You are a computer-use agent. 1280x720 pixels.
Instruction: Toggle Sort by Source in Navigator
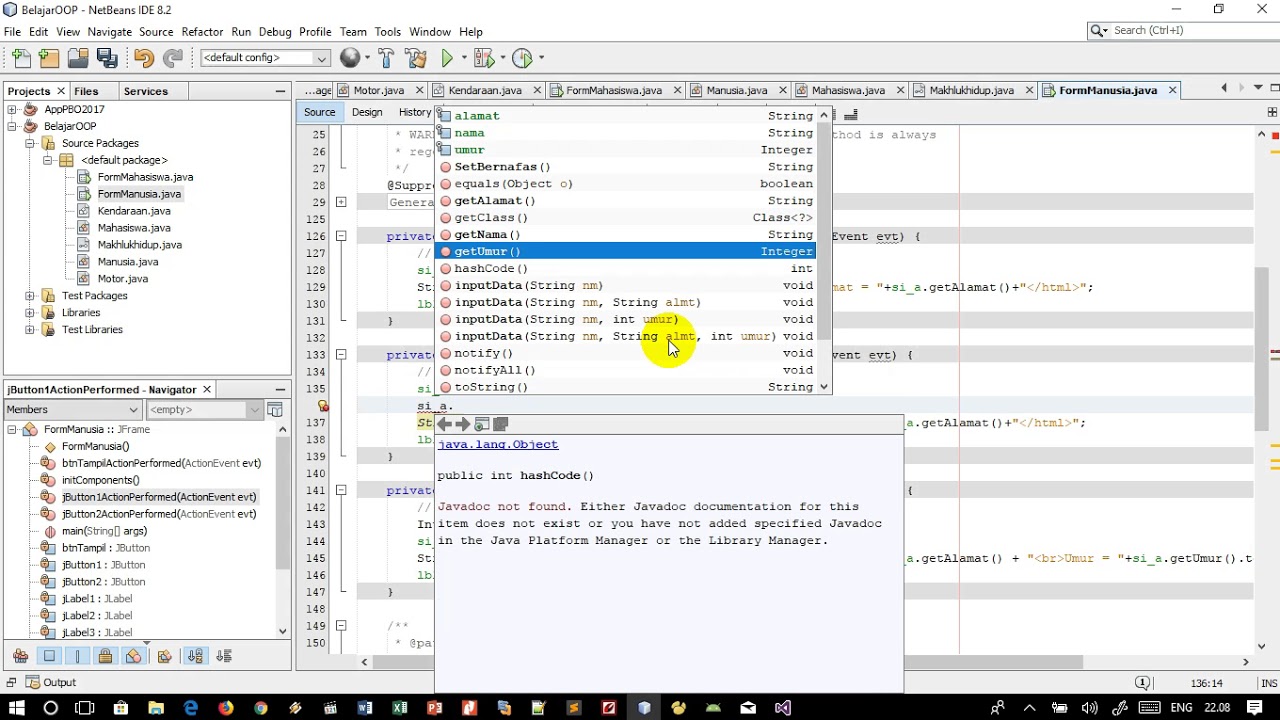coord(224,656)
